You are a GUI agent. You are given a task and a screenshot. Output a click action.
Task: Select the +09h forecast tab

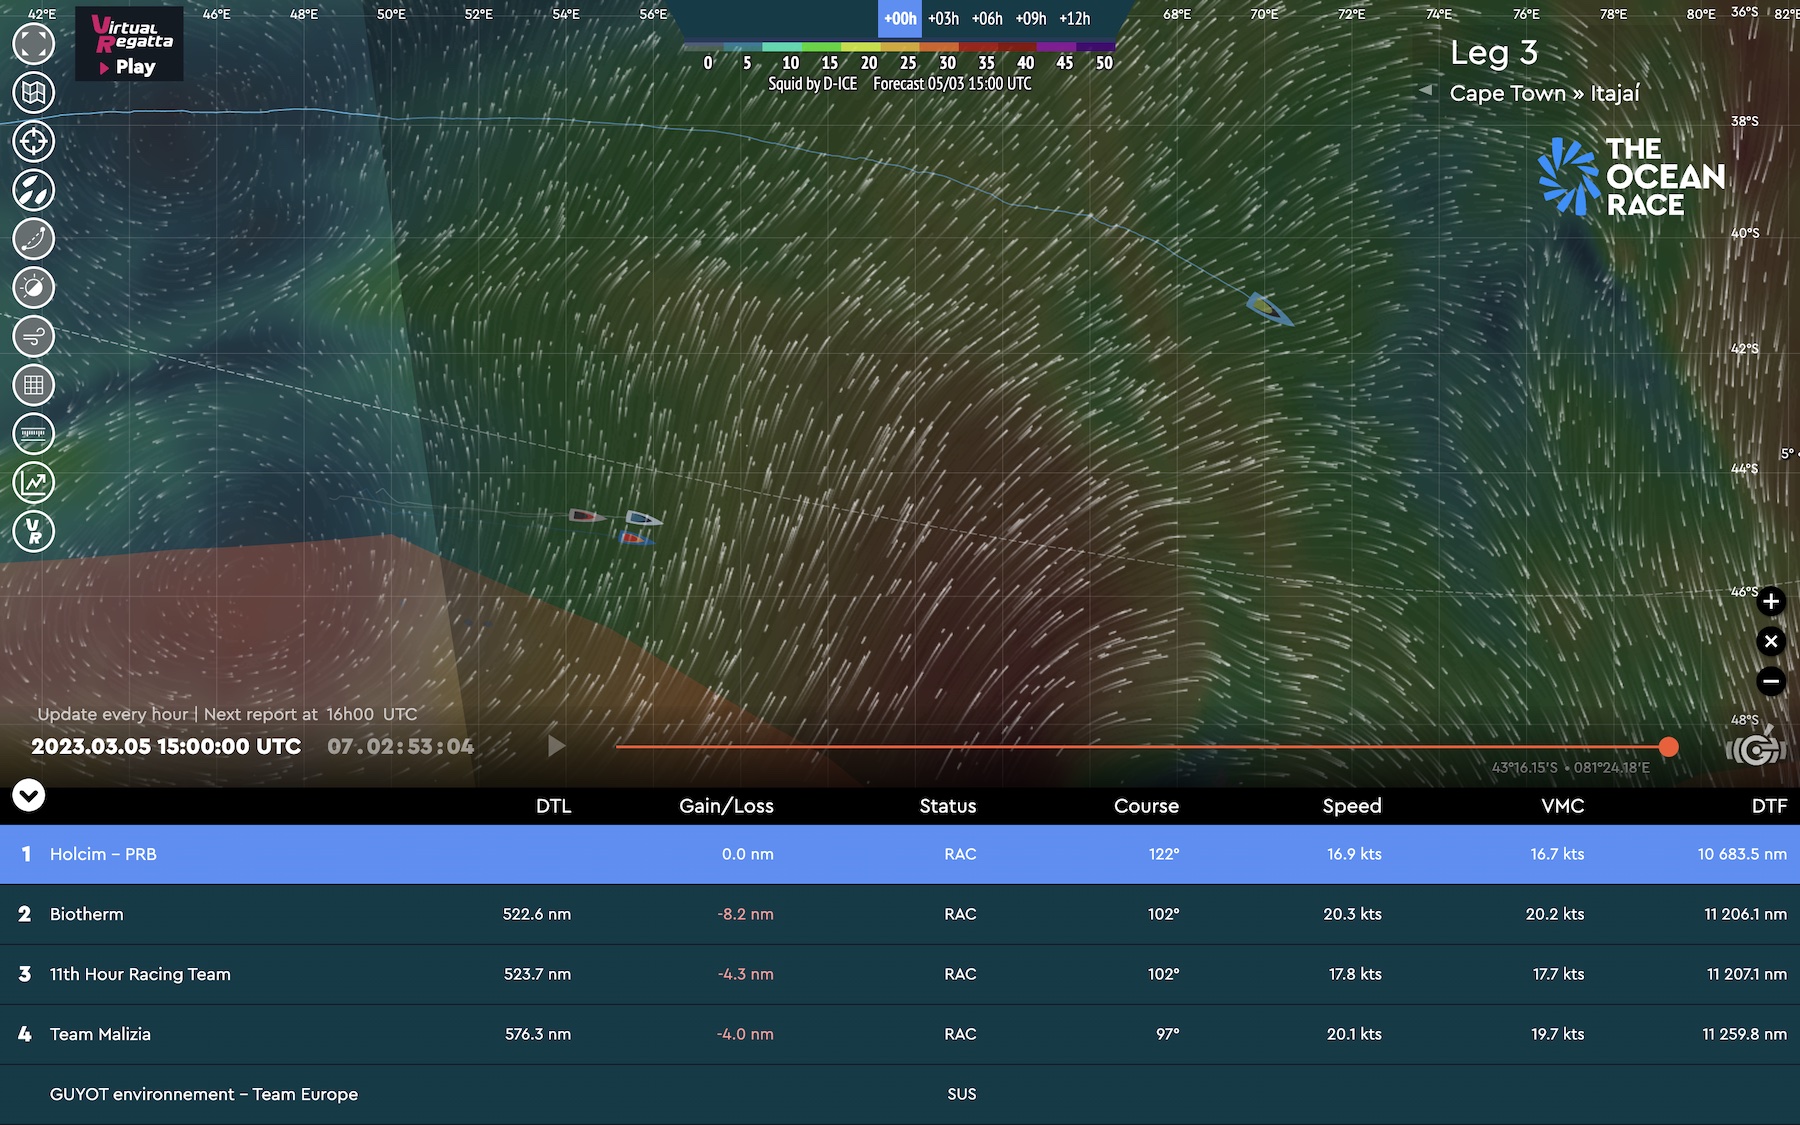point(1031,19)
